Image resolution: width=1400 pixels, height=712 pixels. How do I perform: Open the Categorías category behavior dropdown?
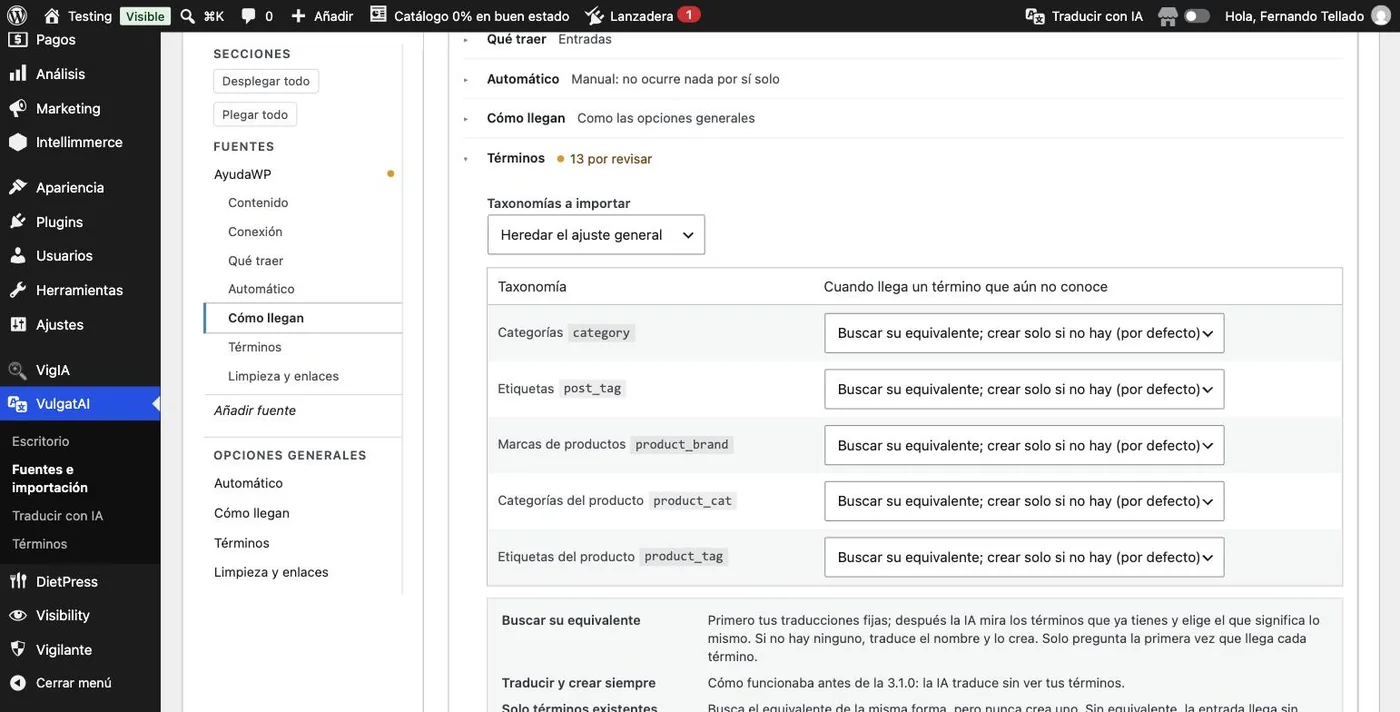[x=1024, y=333]
